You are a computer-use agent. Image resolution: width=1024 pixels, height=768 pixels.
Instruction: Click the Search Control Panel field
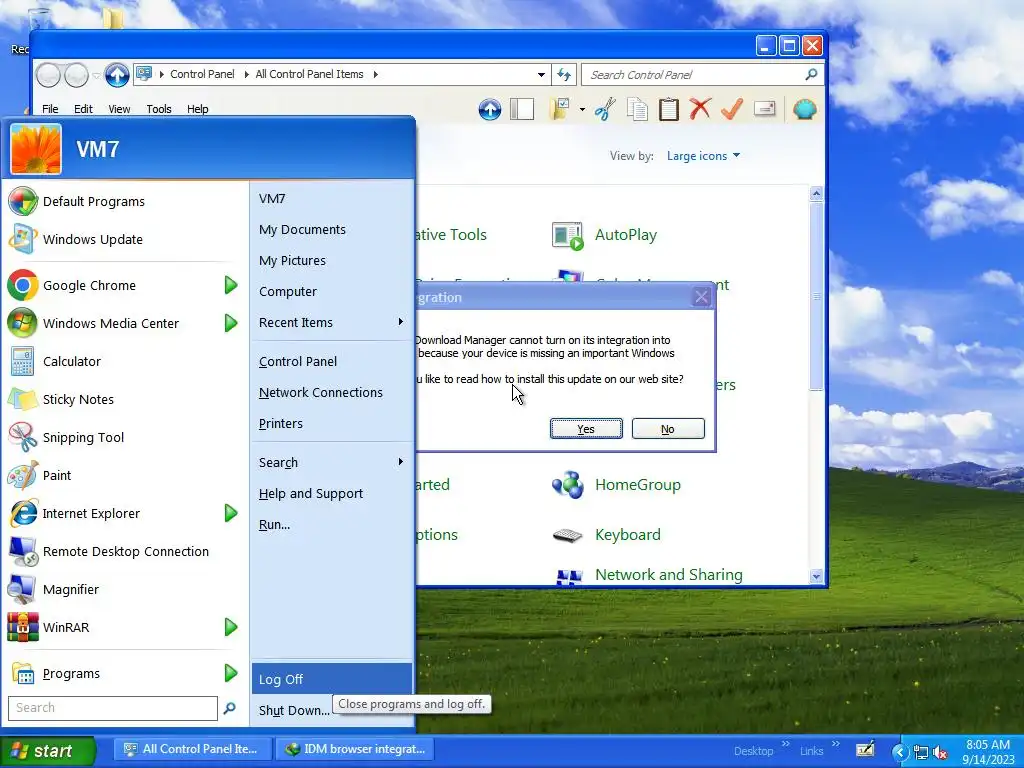click(x=692, y=74)
